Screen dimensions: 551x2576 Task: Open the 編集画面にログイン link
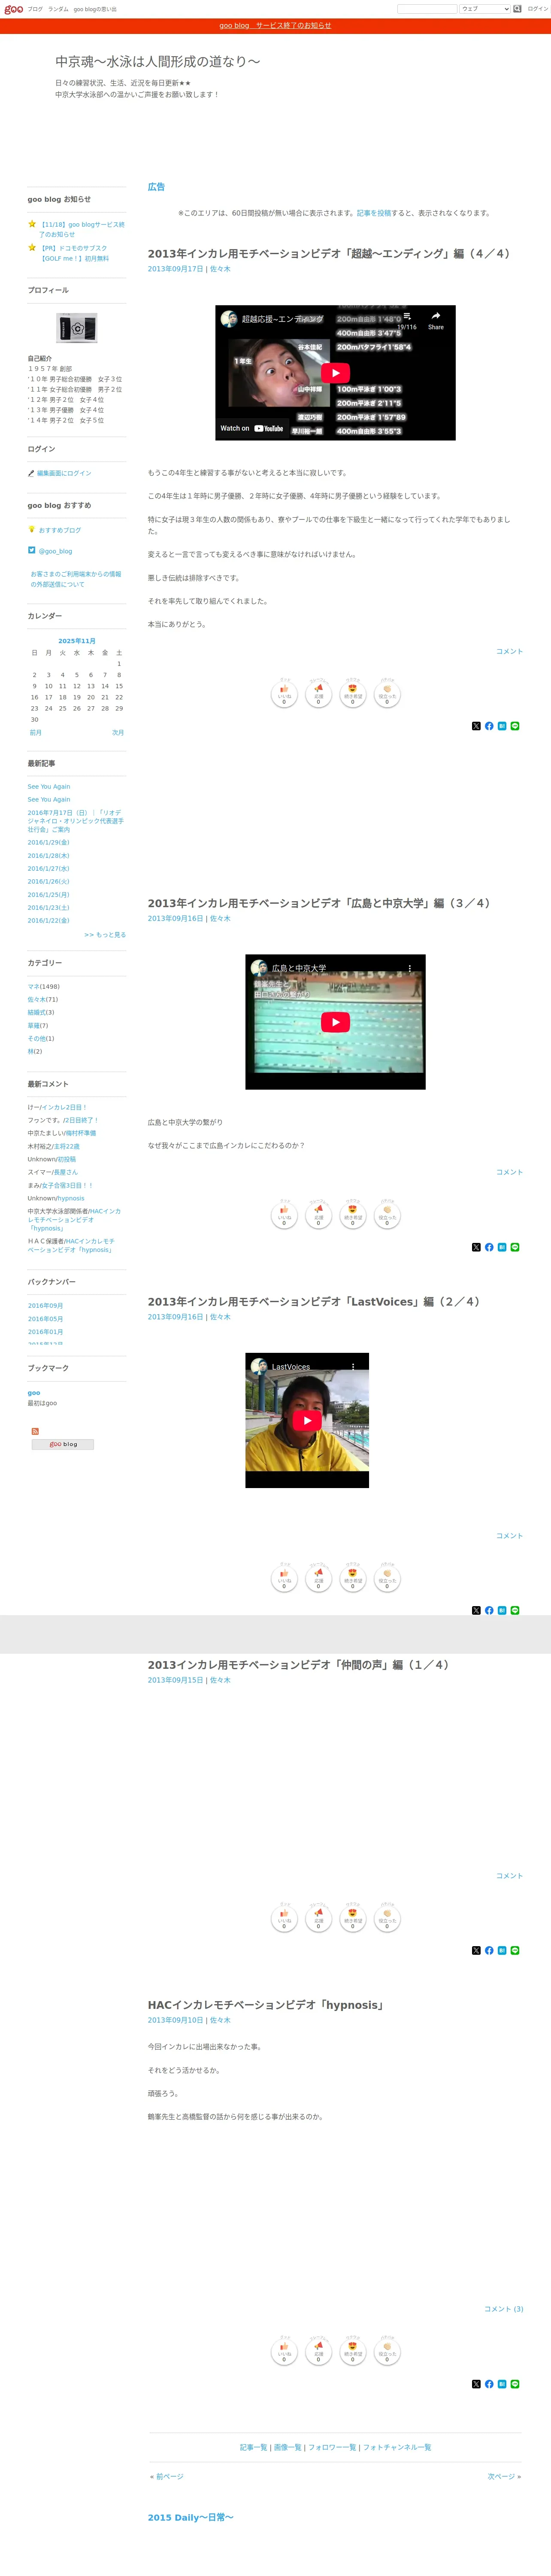(x=64, y=473)
